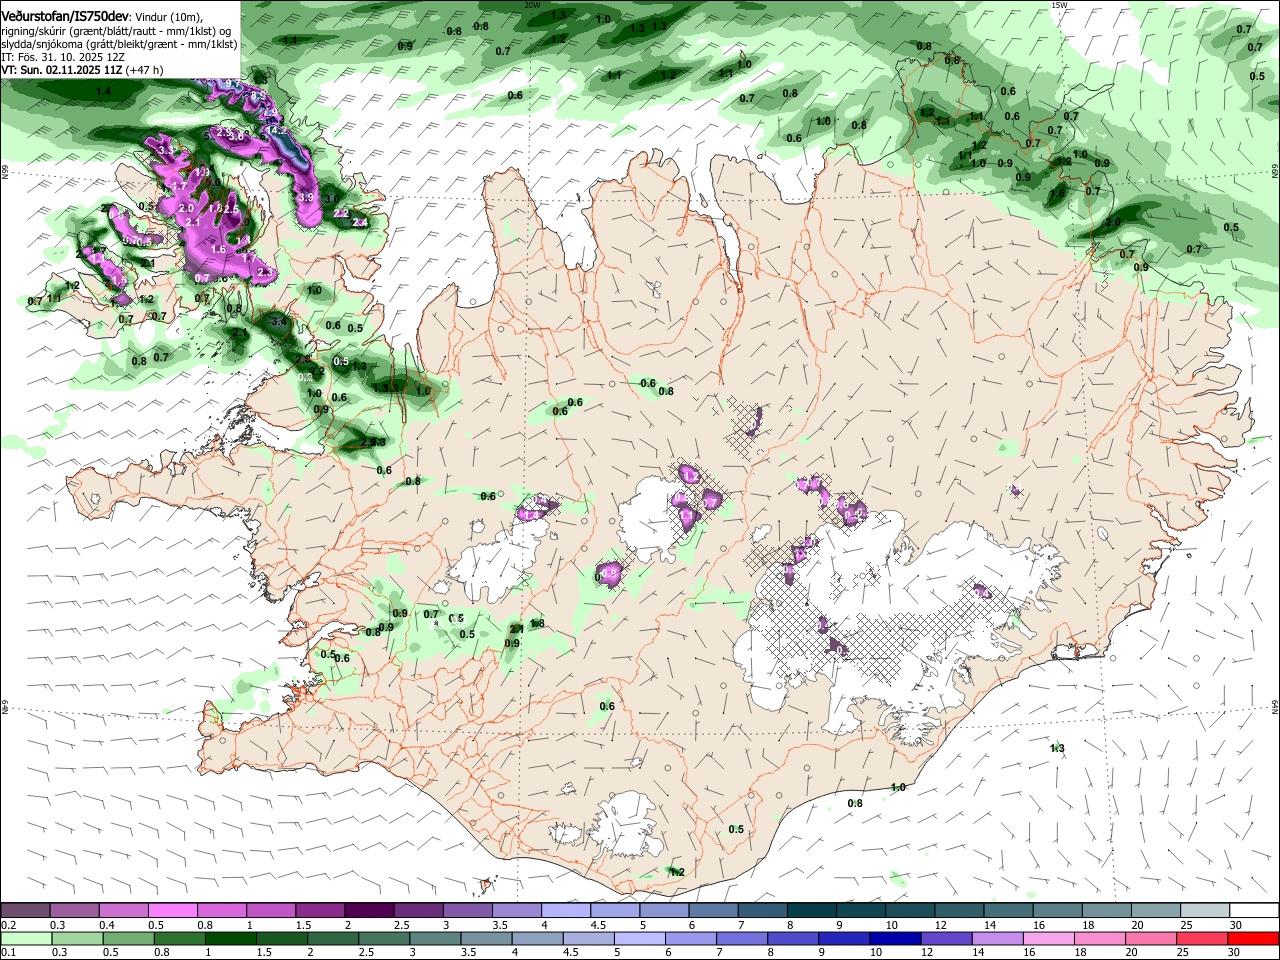This screenshot has height=960, width=1280.
Task: Click the white swatch after 30 in top legend row
Action: tap(1253, 911)
